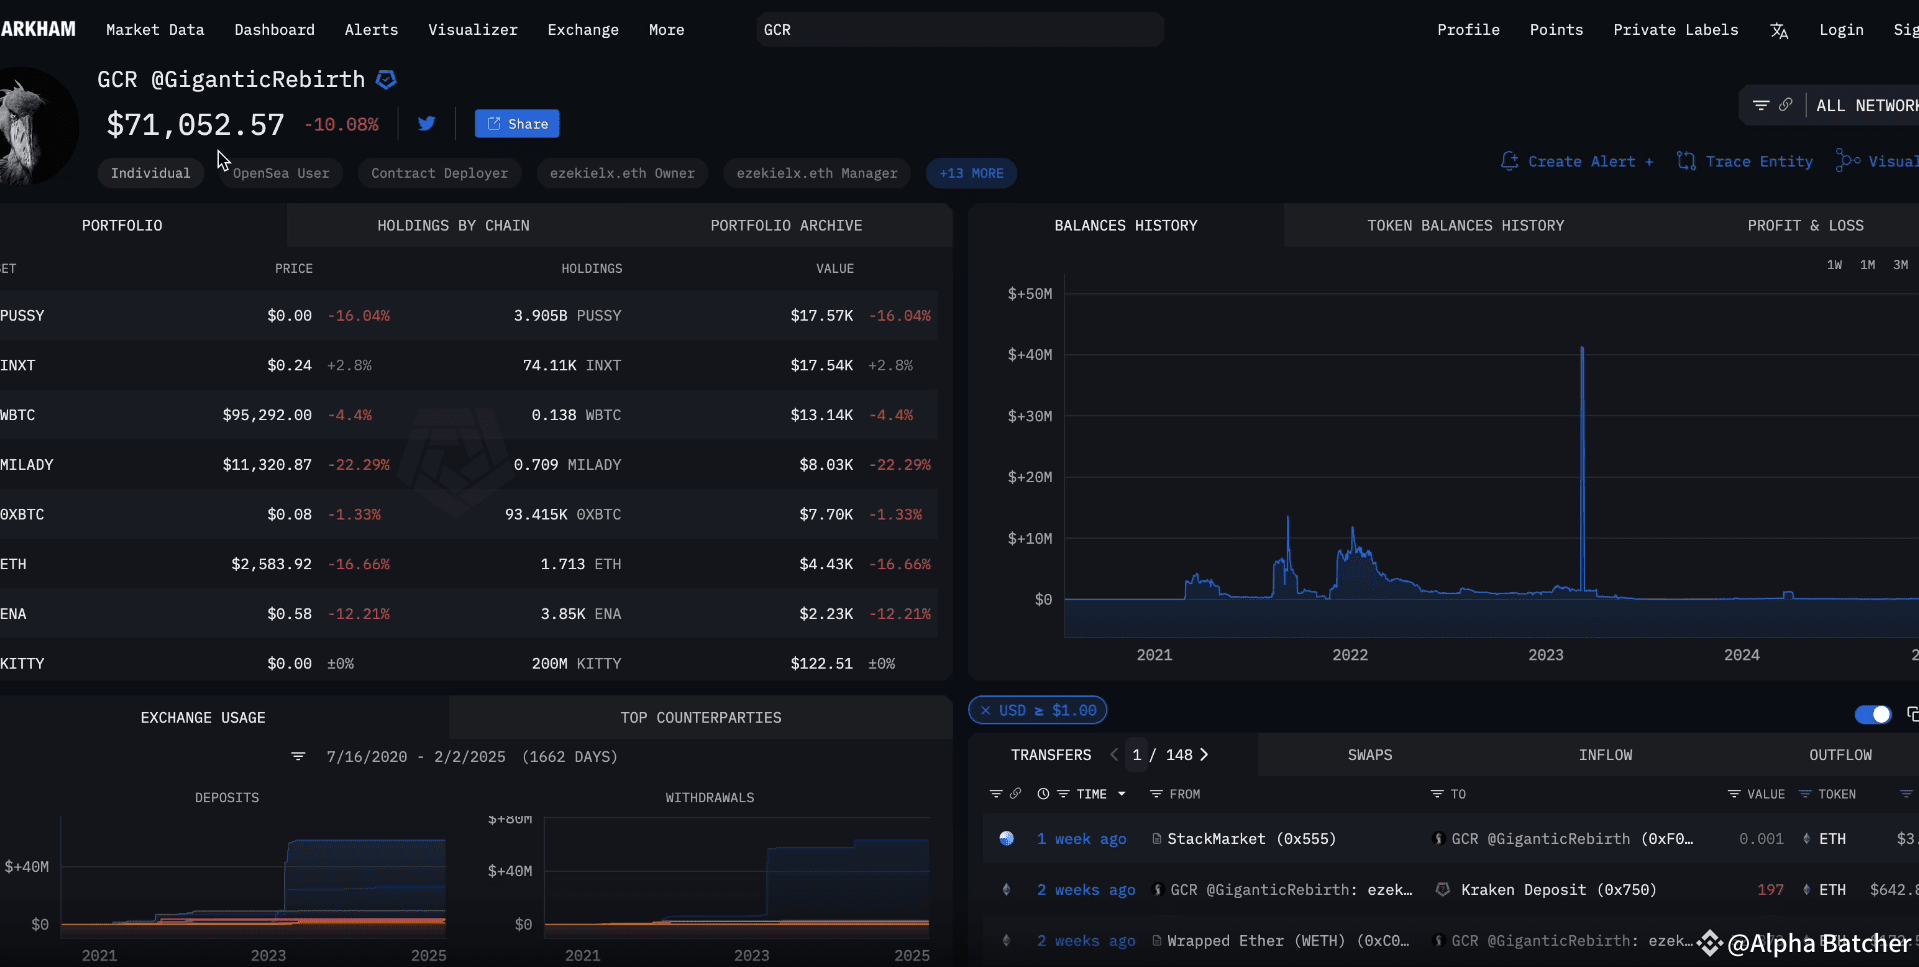The width and height of the screenshot is (1919, 967).
Task: Click the copy icon next to the toggle
Action: click(1912, 714)
